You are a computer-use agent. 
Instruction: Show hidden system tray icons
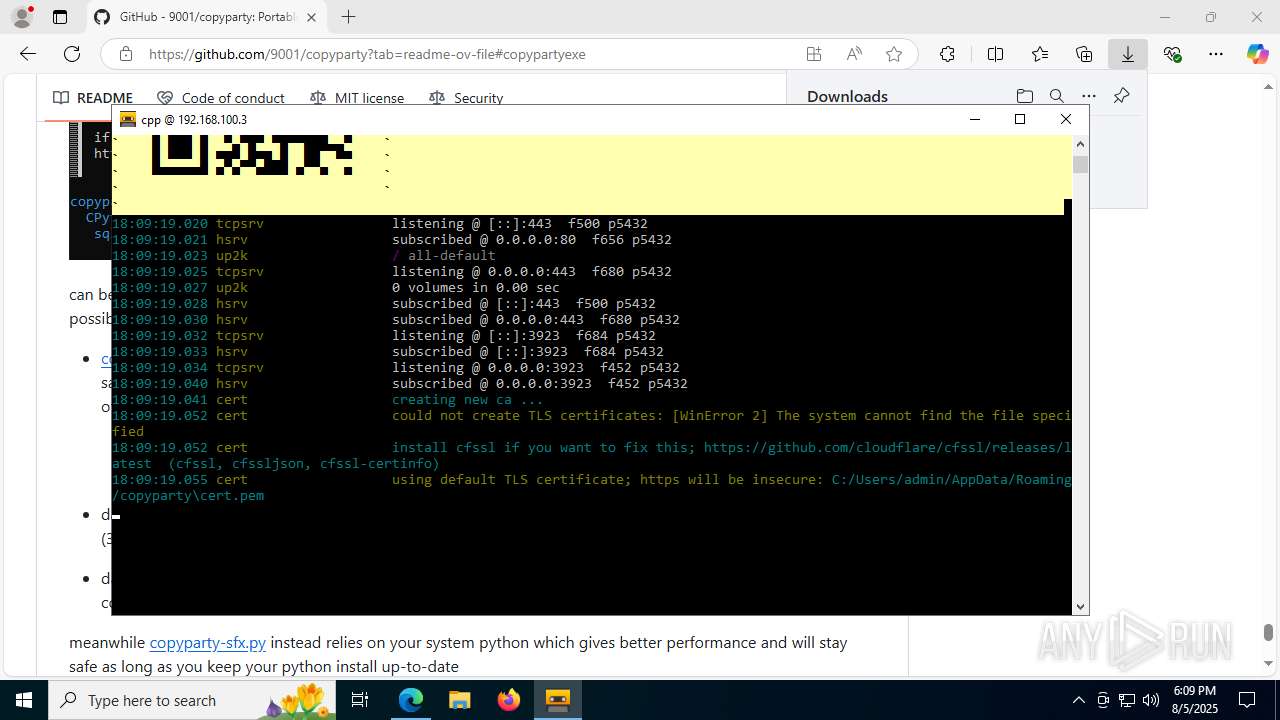[1078, 700]
